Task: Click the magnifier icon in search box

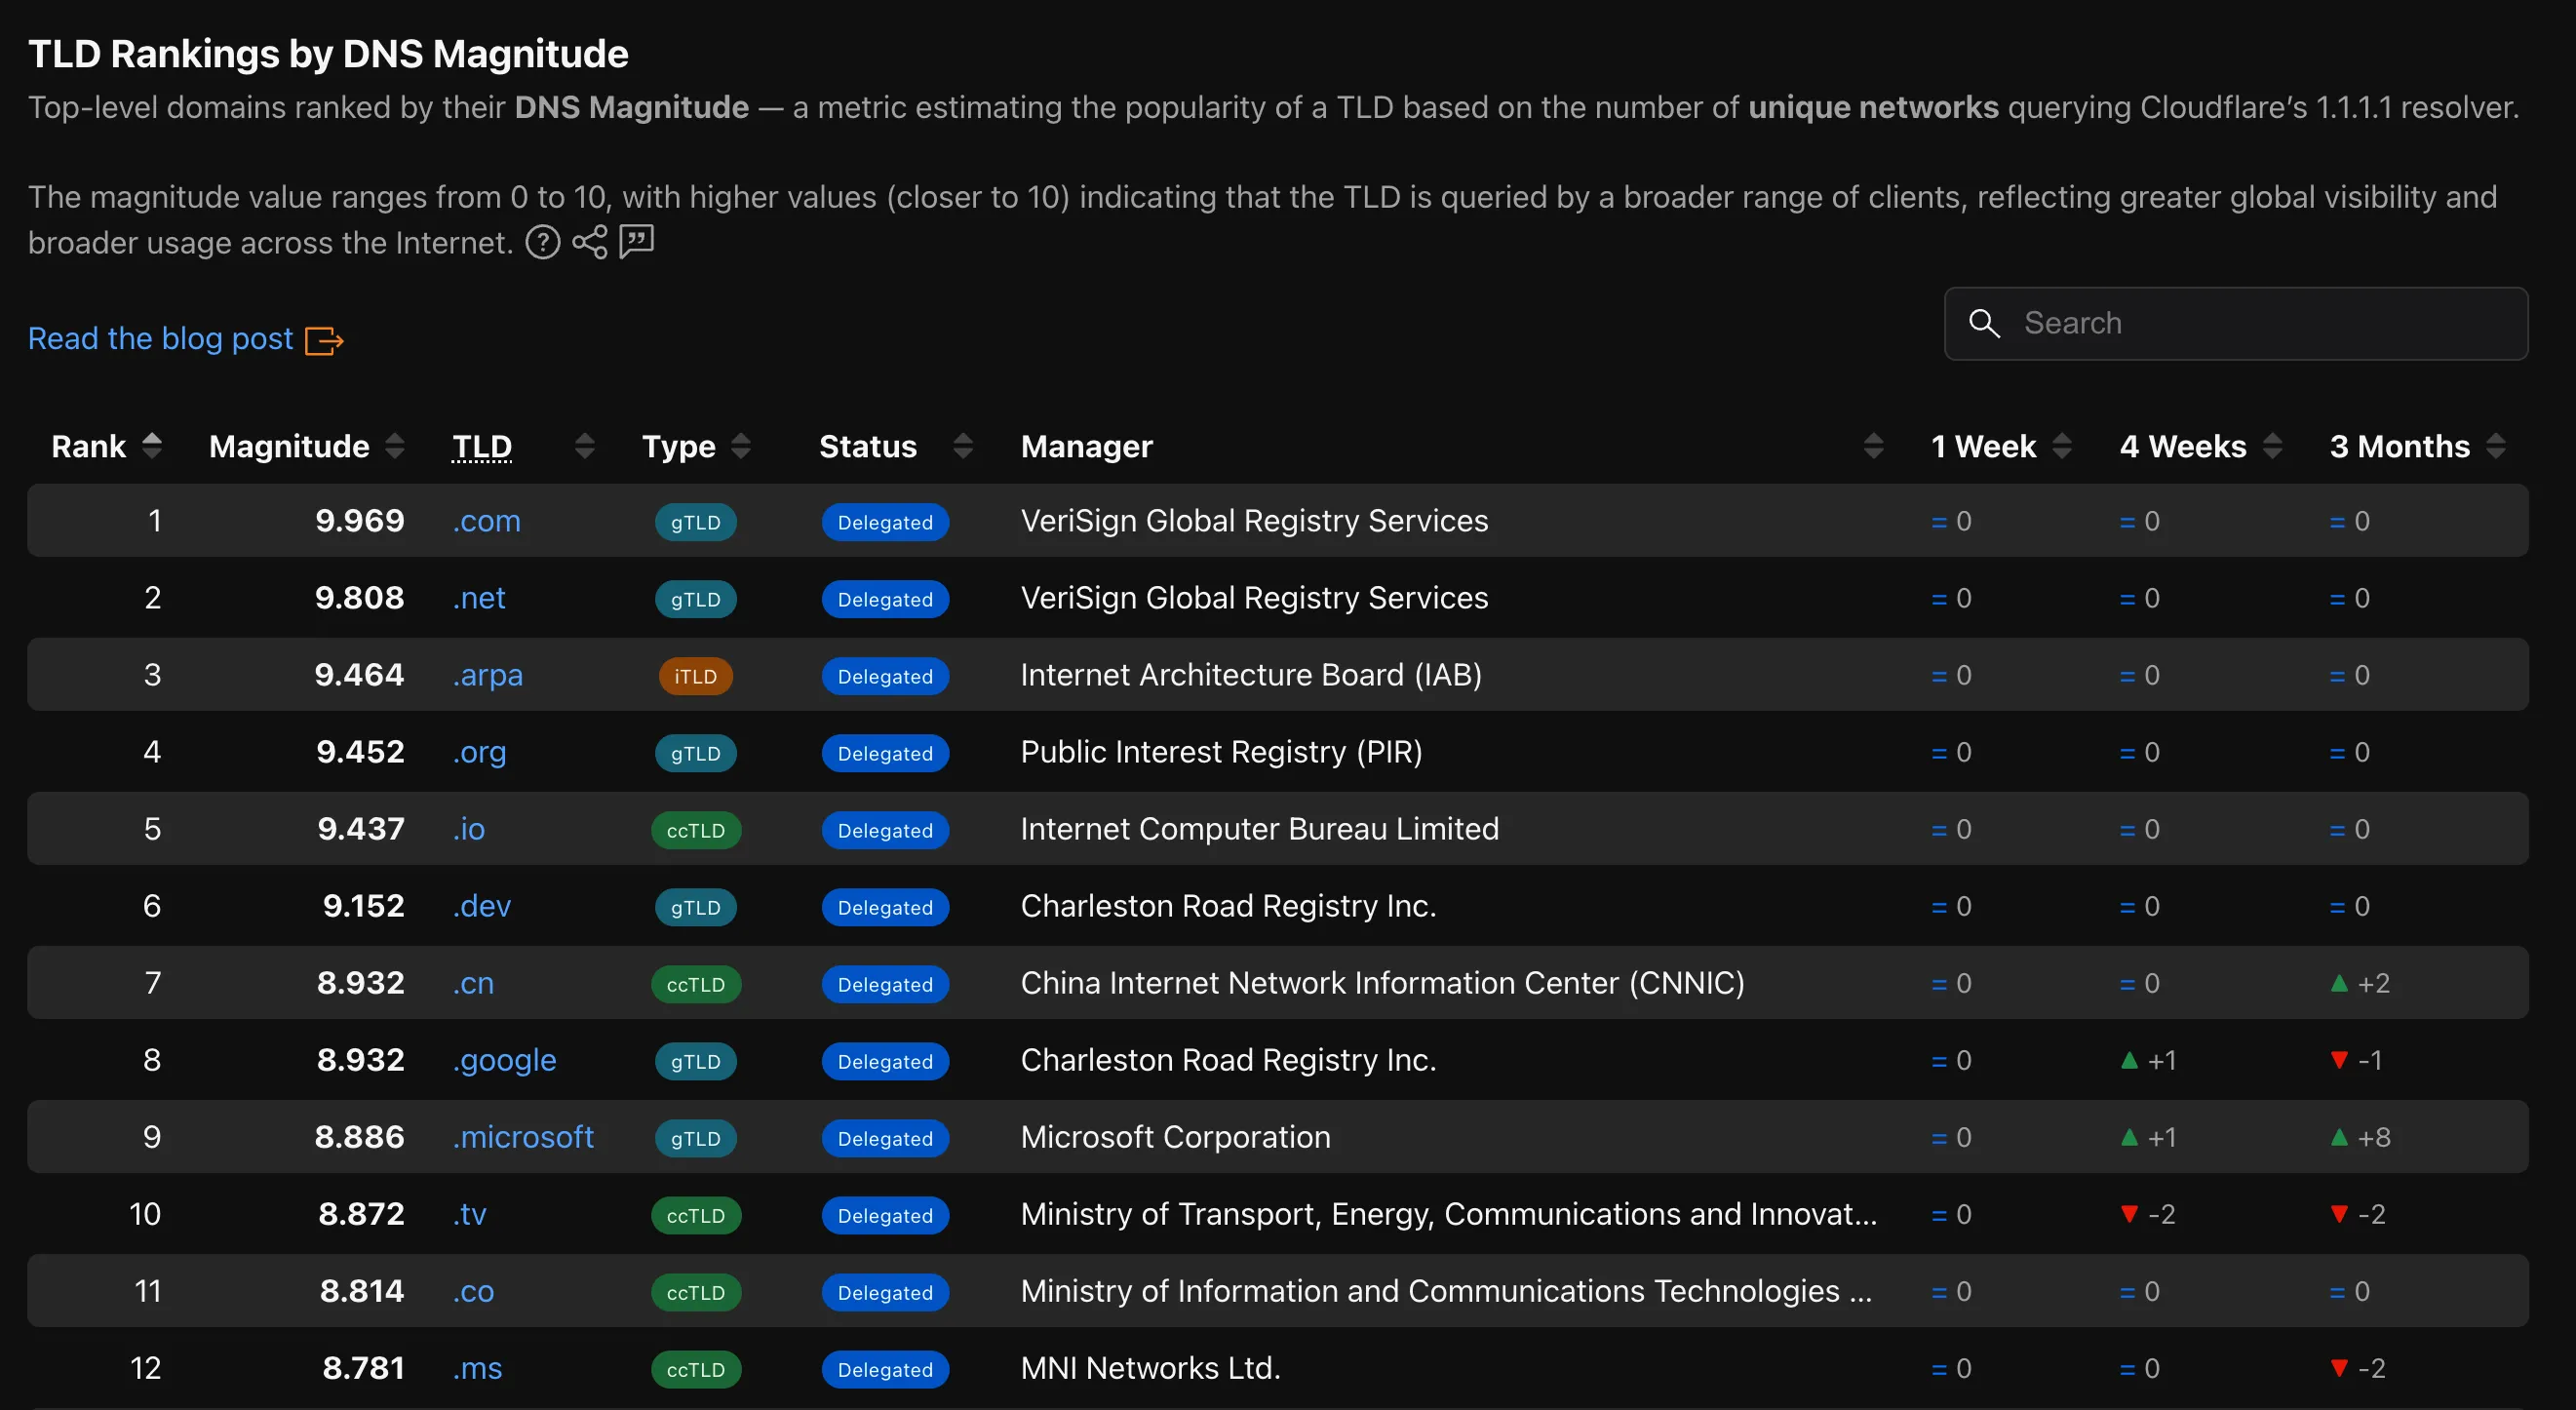Action: tap(1984, 323)
